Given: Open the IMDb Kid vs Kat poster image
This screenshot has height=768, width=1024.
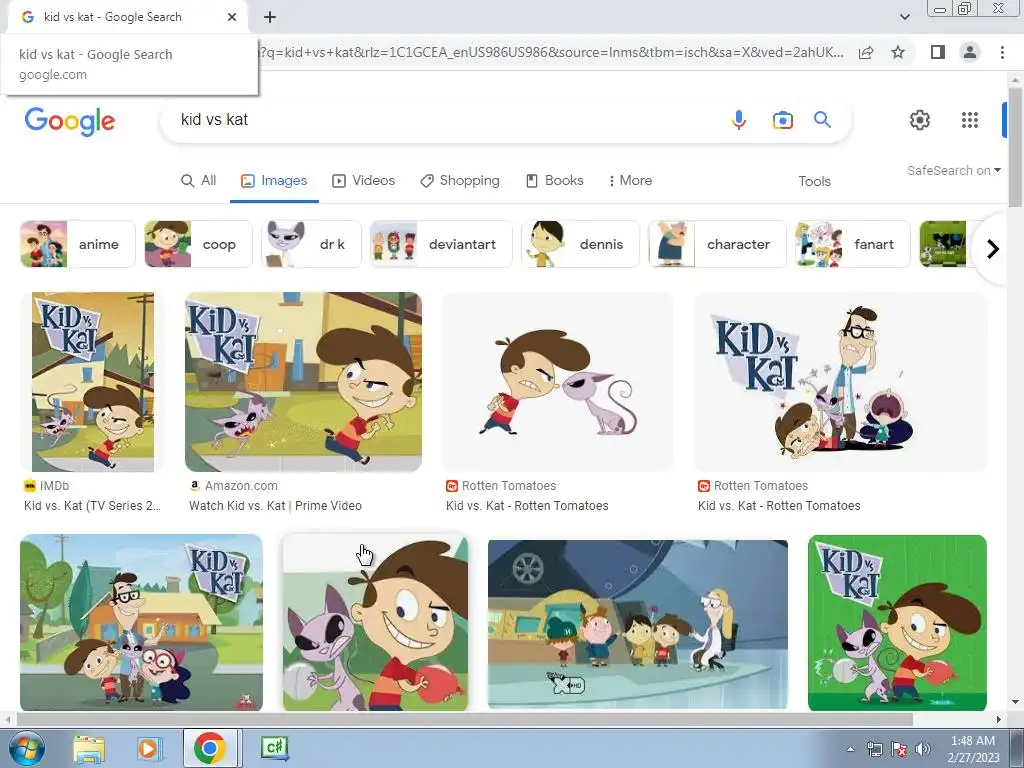Looking at the screenshot, I should tap(93, 382).
